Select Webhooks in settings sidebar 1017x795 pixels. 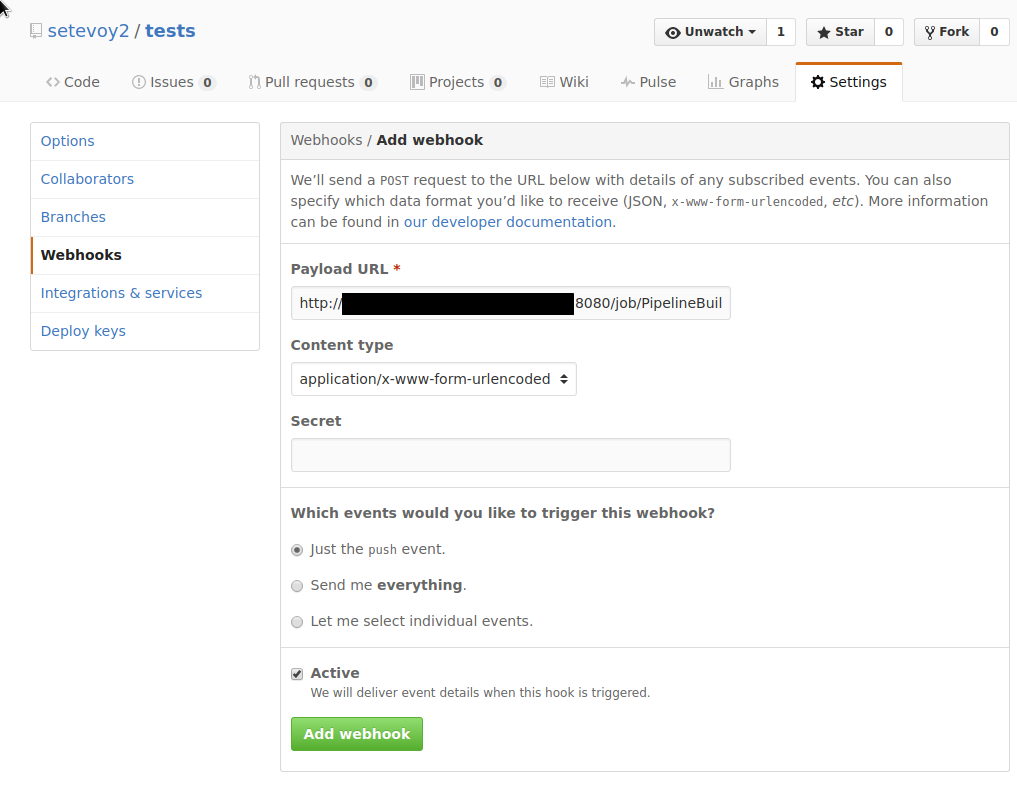pos(145,255)
